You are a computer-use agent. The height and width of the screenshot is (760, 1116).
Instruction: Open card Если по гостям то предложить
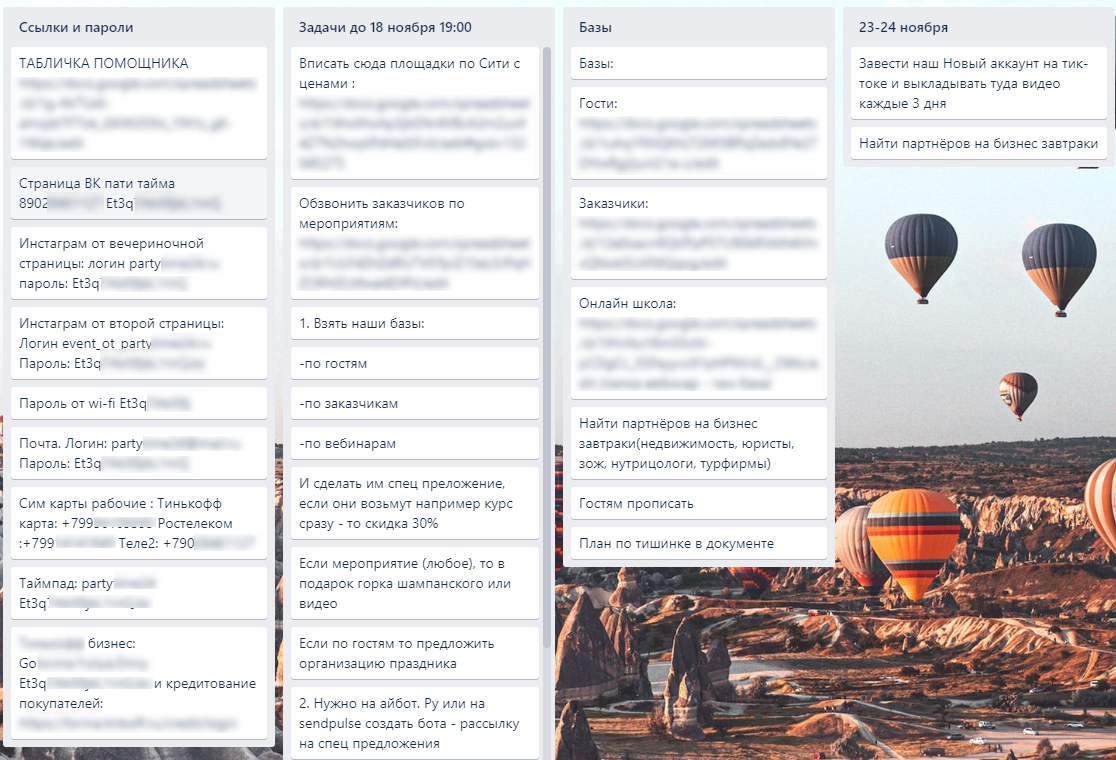pyautogui.click(x=415, y=653)
